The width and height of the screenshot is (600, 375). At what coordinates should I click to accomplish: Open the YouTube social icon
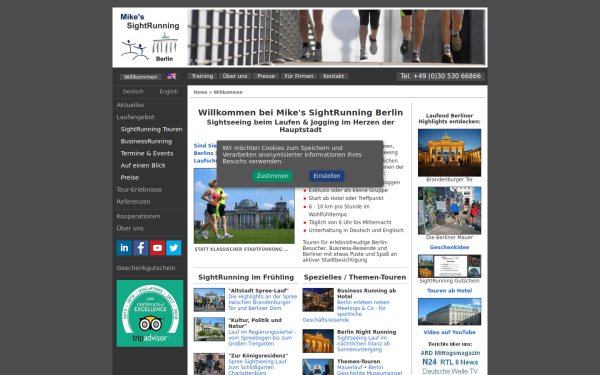tap(157, 248)
